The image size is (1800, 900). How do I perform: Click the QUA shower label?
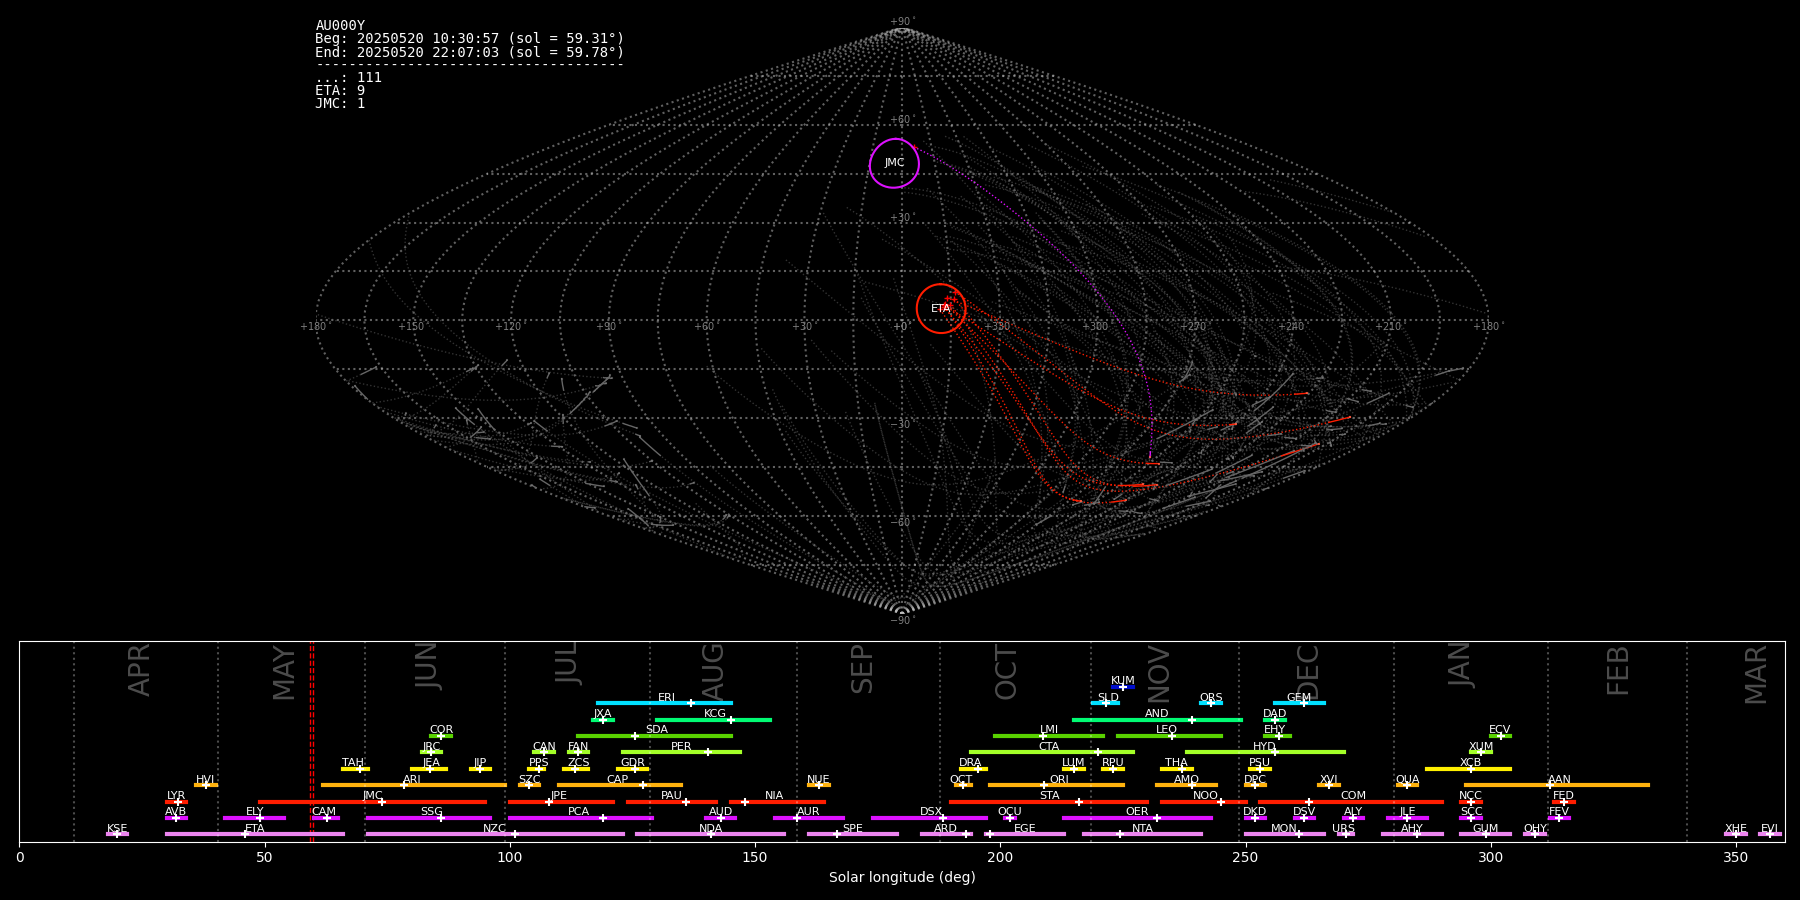click(1408, 780)
